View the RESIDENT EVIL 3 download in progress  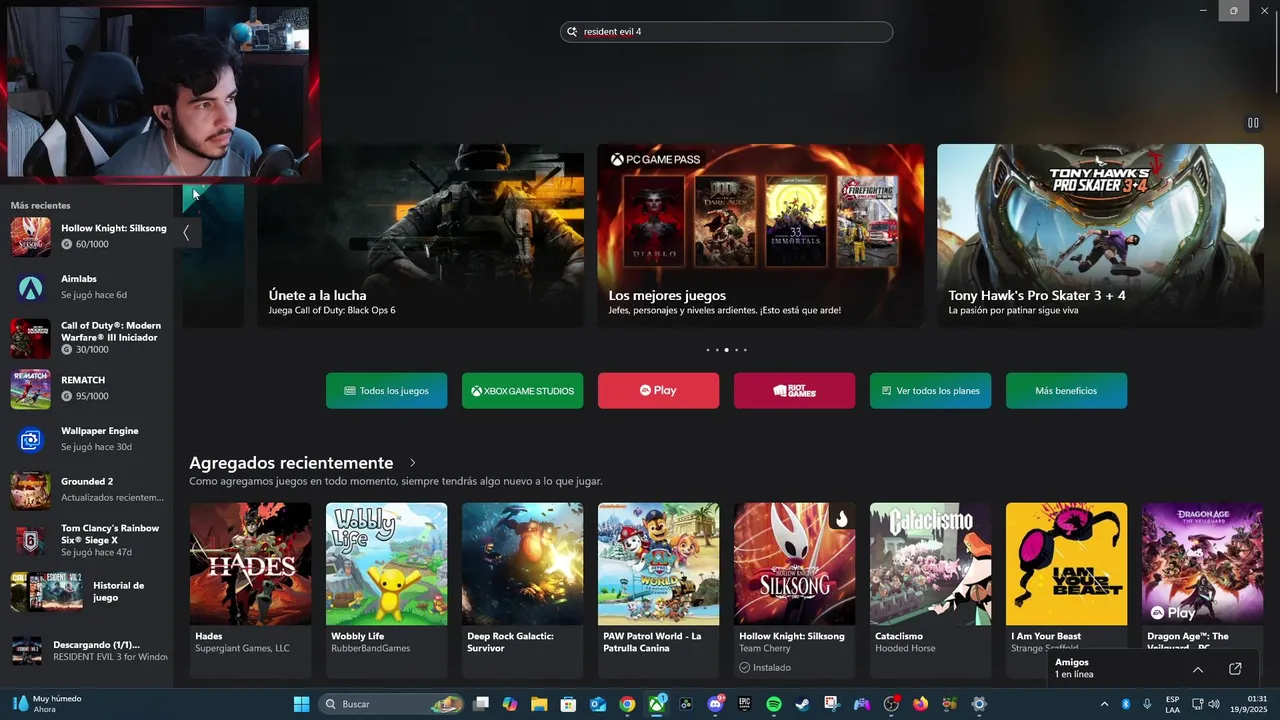coord(88,651)
